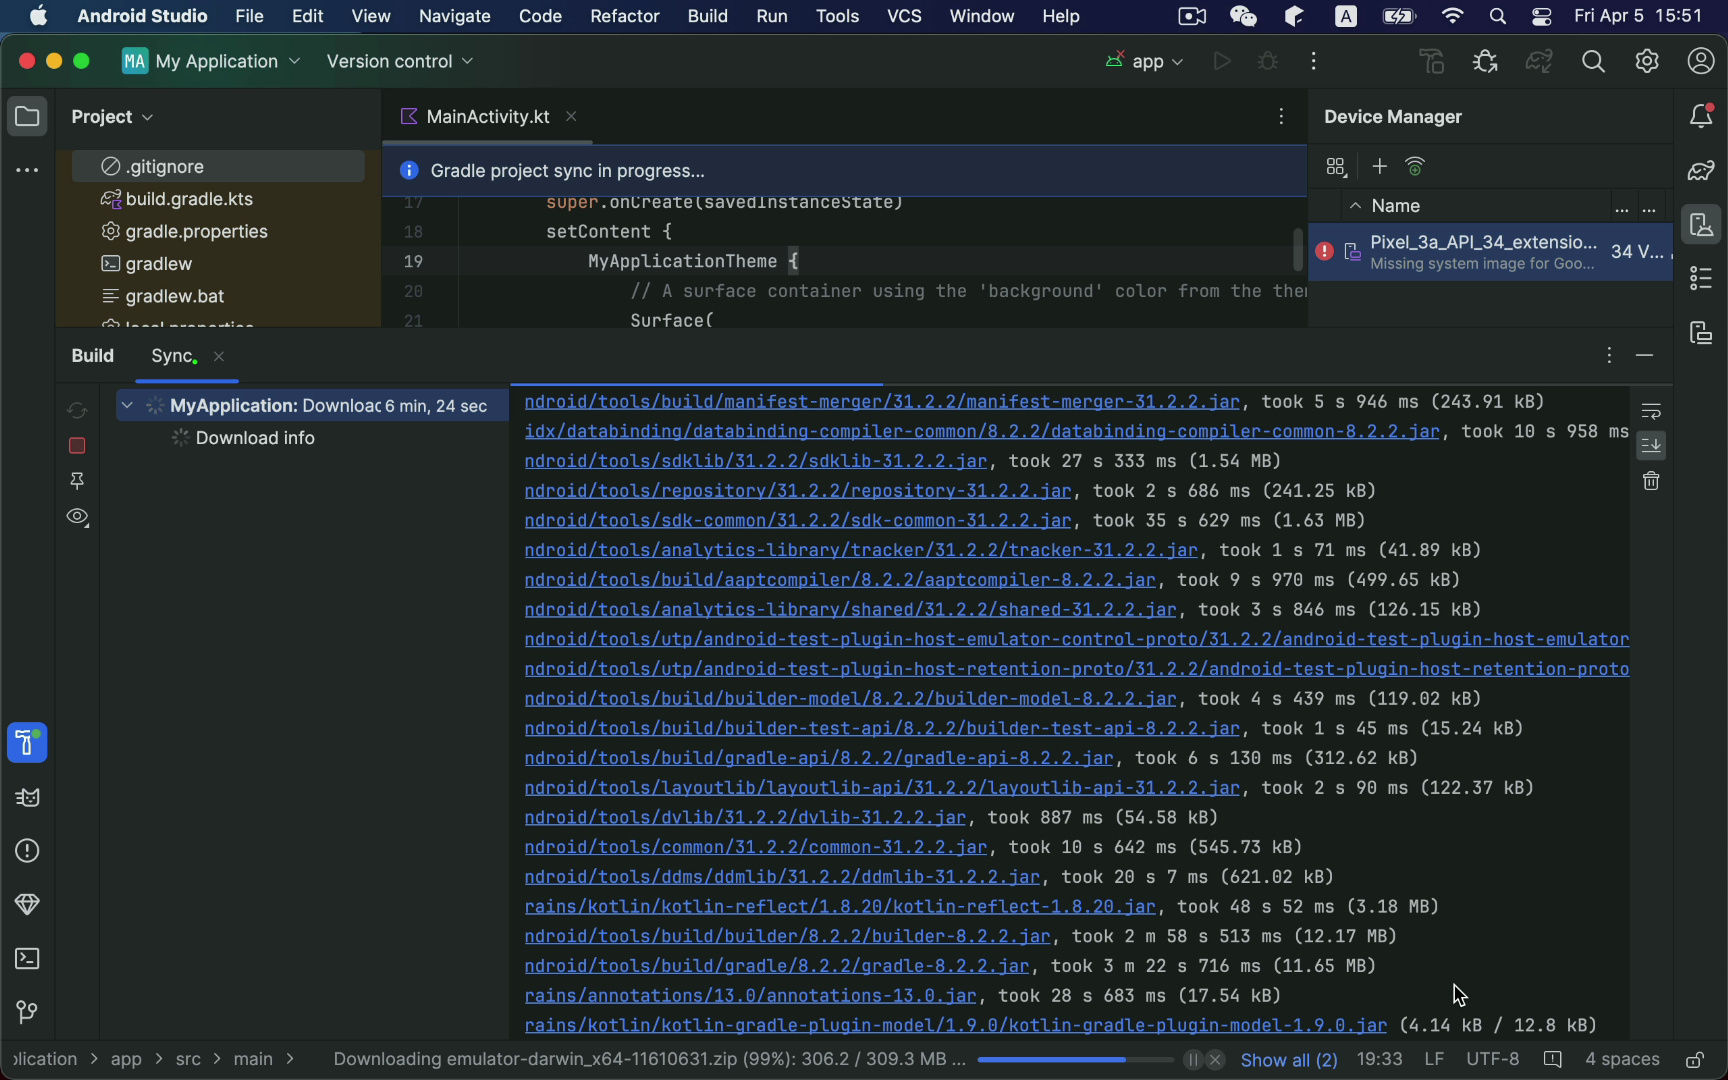Open the VCS menu
Viewport: 1728px width, 1080px height.
[904, 16]
